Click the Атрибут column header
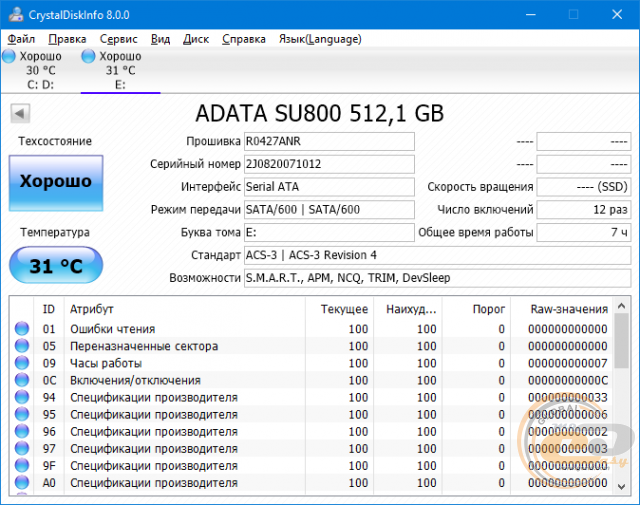Viewport: 640px width, 505px height. coord(184,309)
